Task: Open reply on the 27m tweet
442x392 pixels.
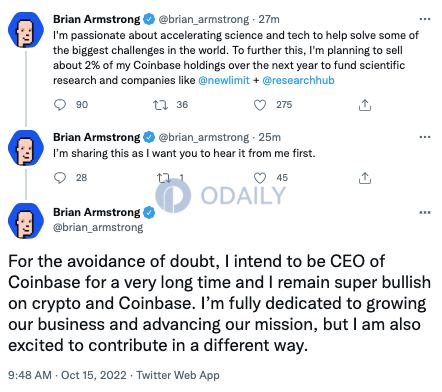Action: coord(60,105)
